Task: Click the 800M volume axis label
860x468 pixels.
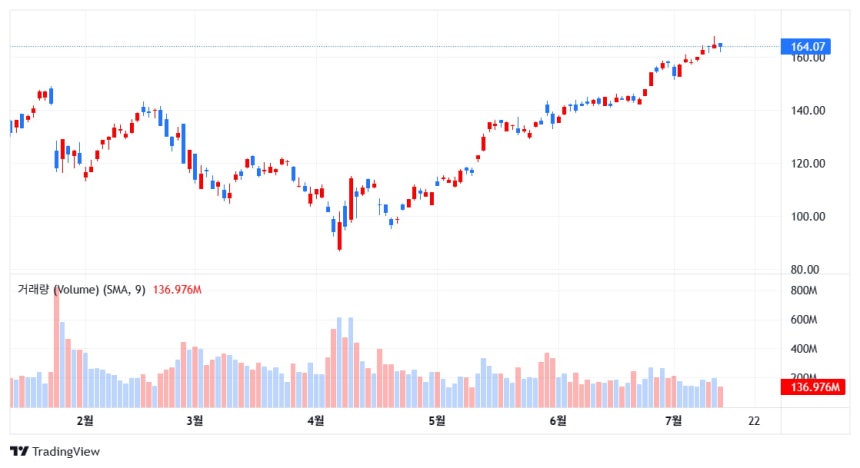Action: click(804, 290)
